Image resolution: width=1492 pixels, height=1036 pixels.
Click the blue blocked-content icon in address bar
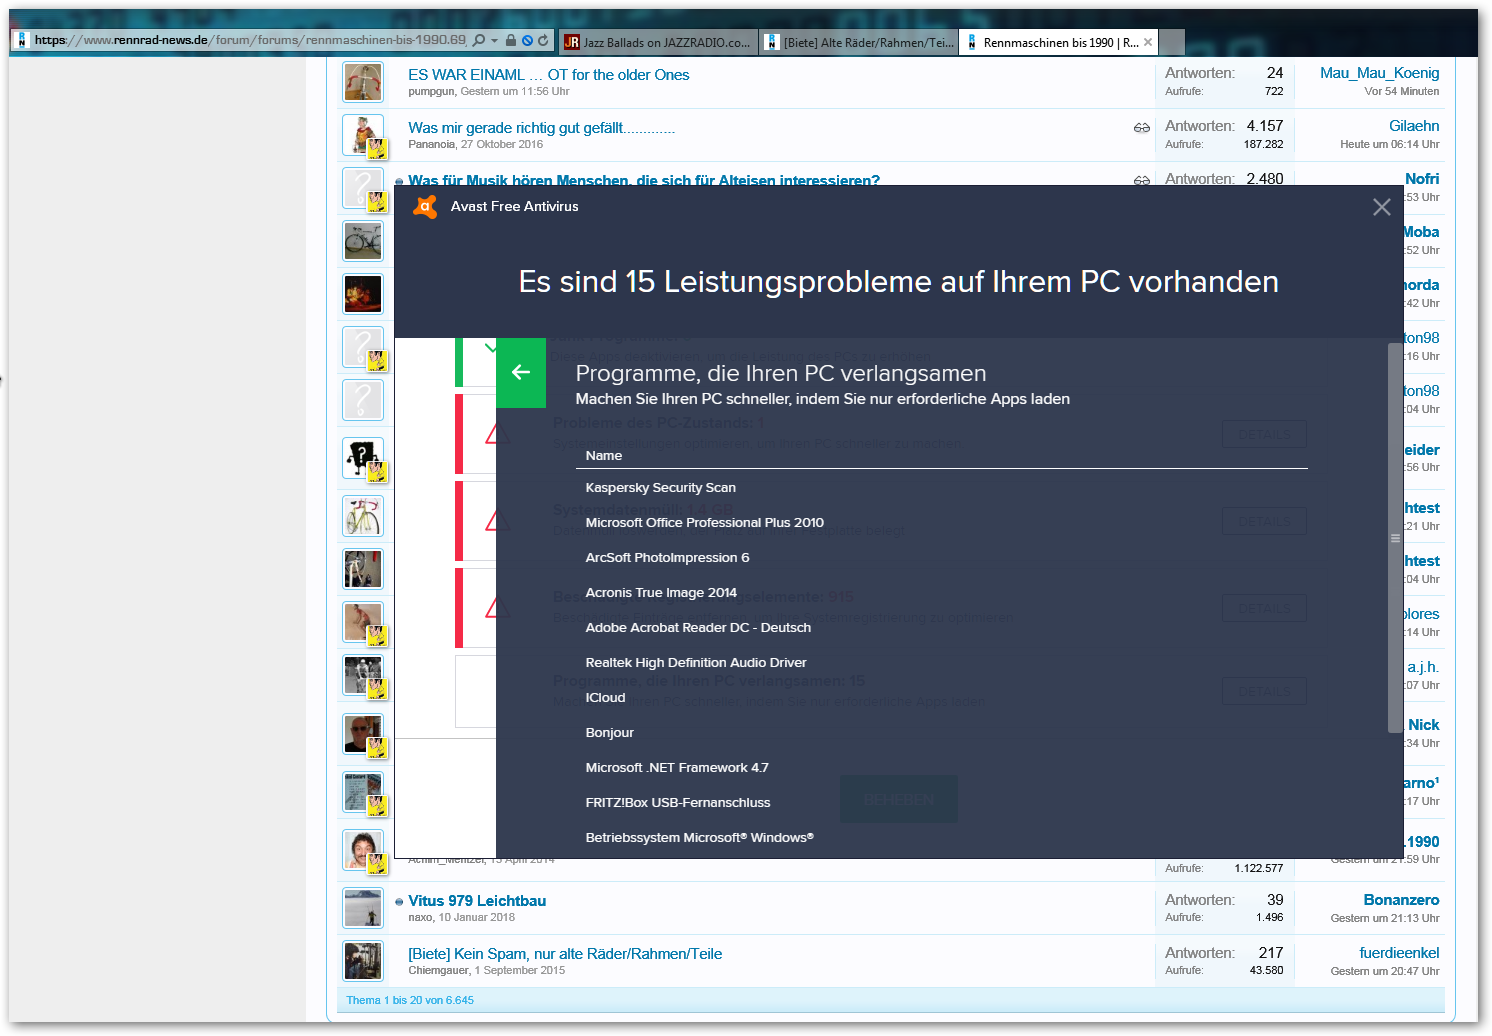click(x=527, y=41)
